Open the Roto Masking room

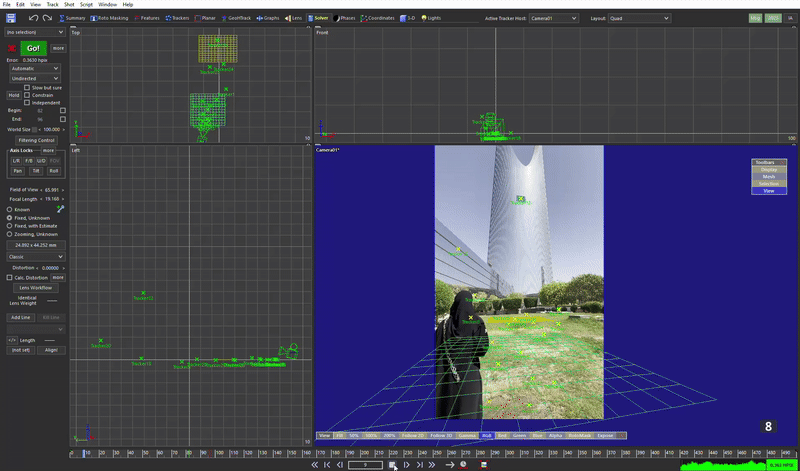pos(109,18)
